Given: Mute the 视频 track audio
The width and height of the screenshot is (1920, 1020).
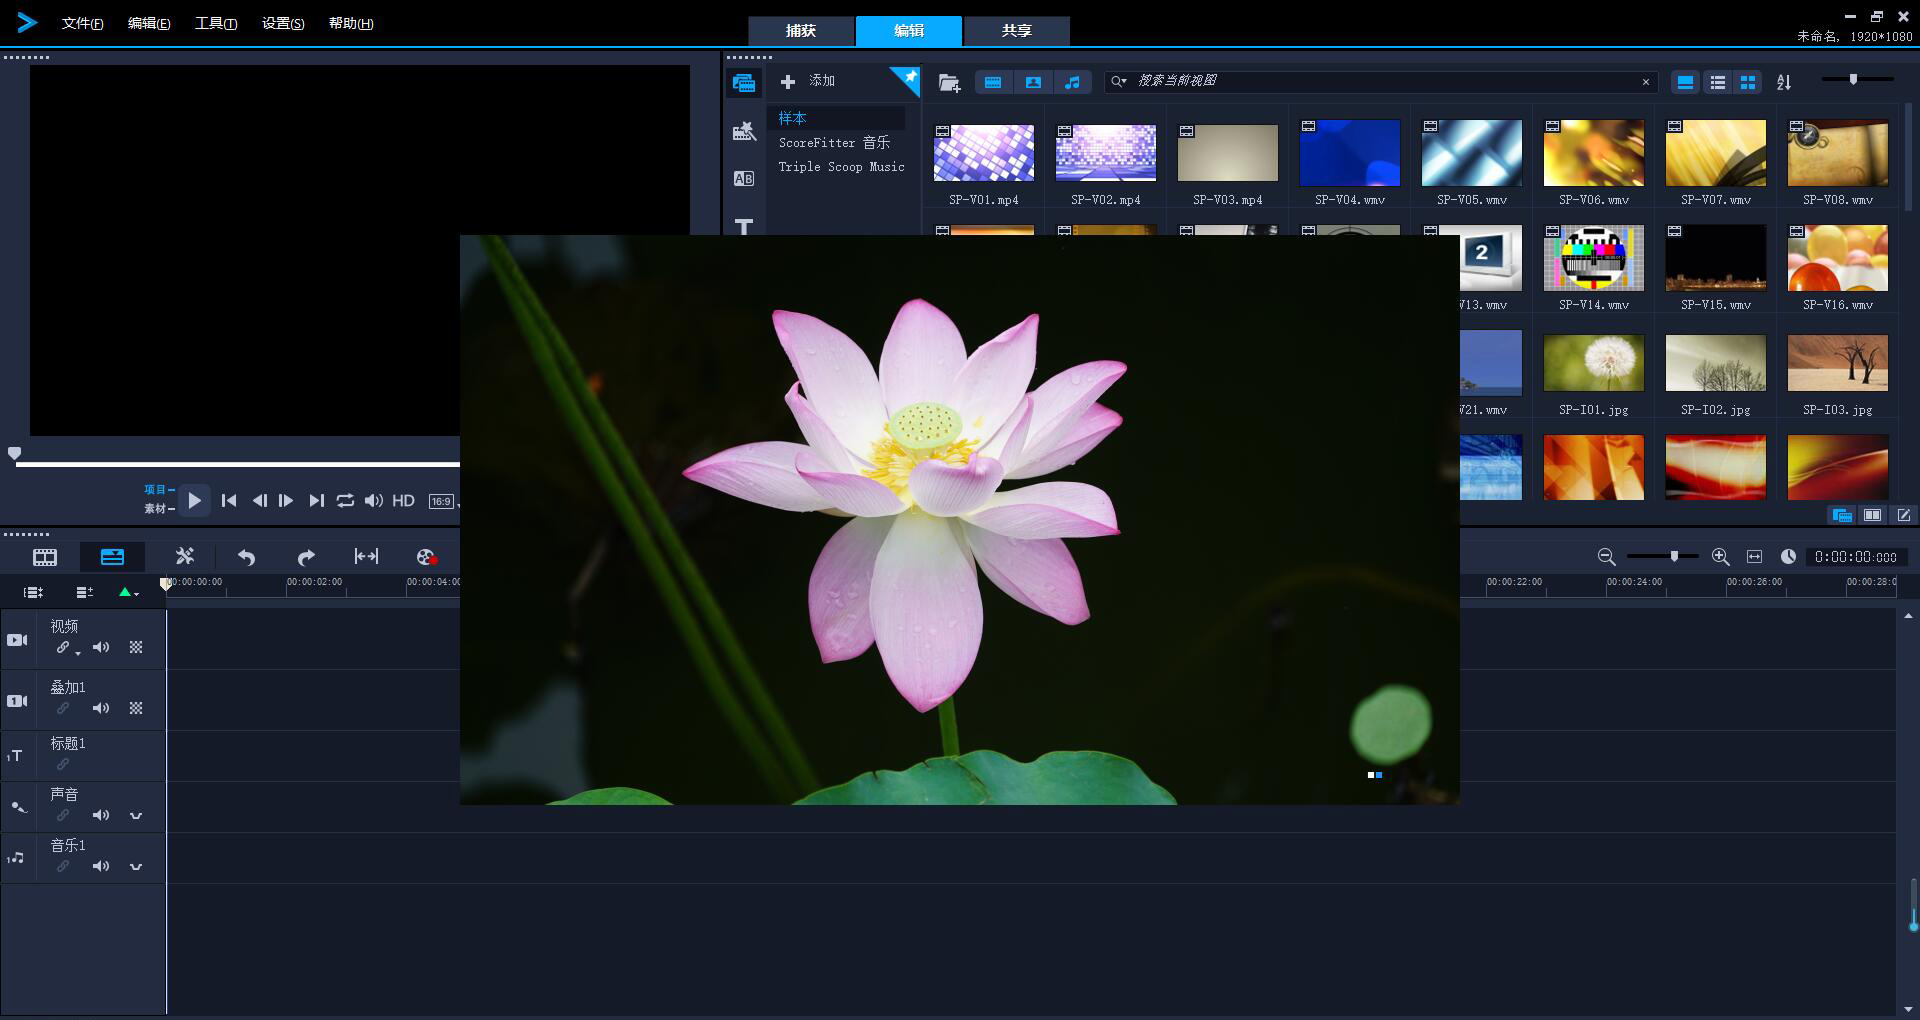Looking at the screenshot, I should 101,647.
